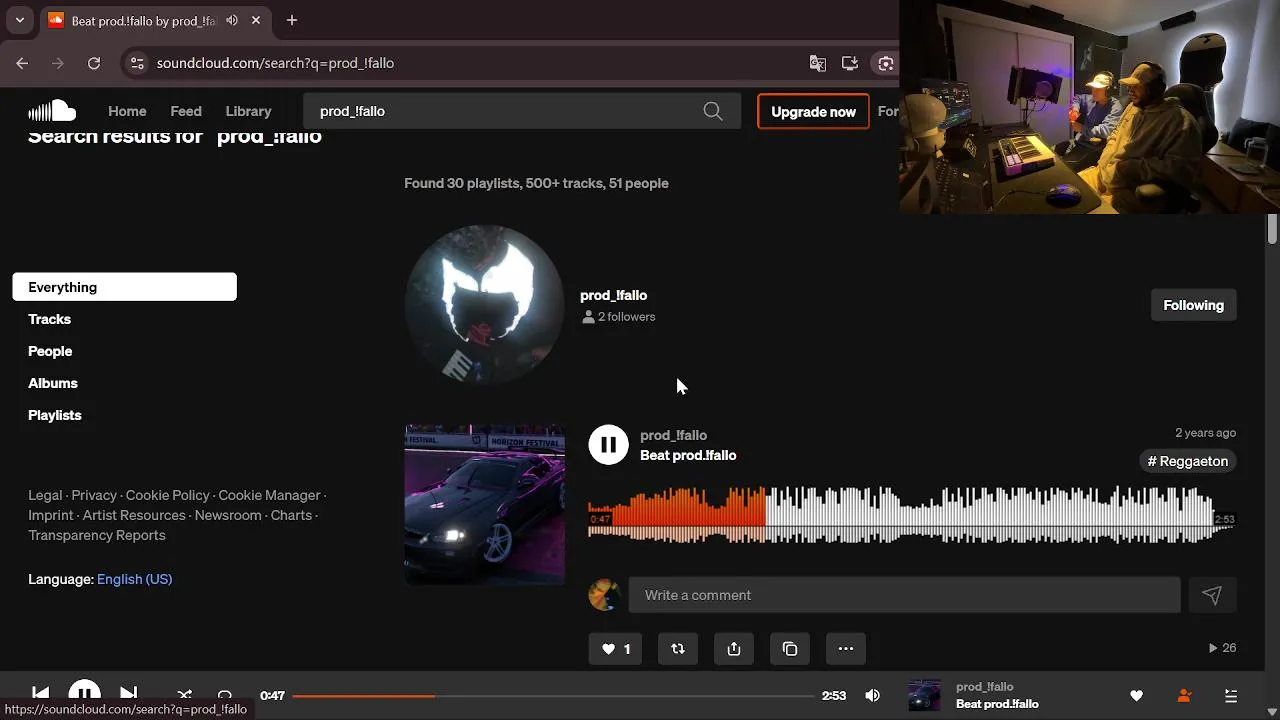Skip to next track in player bar
This screenshot has width=1280, height=720.
(x=128, y=693)
